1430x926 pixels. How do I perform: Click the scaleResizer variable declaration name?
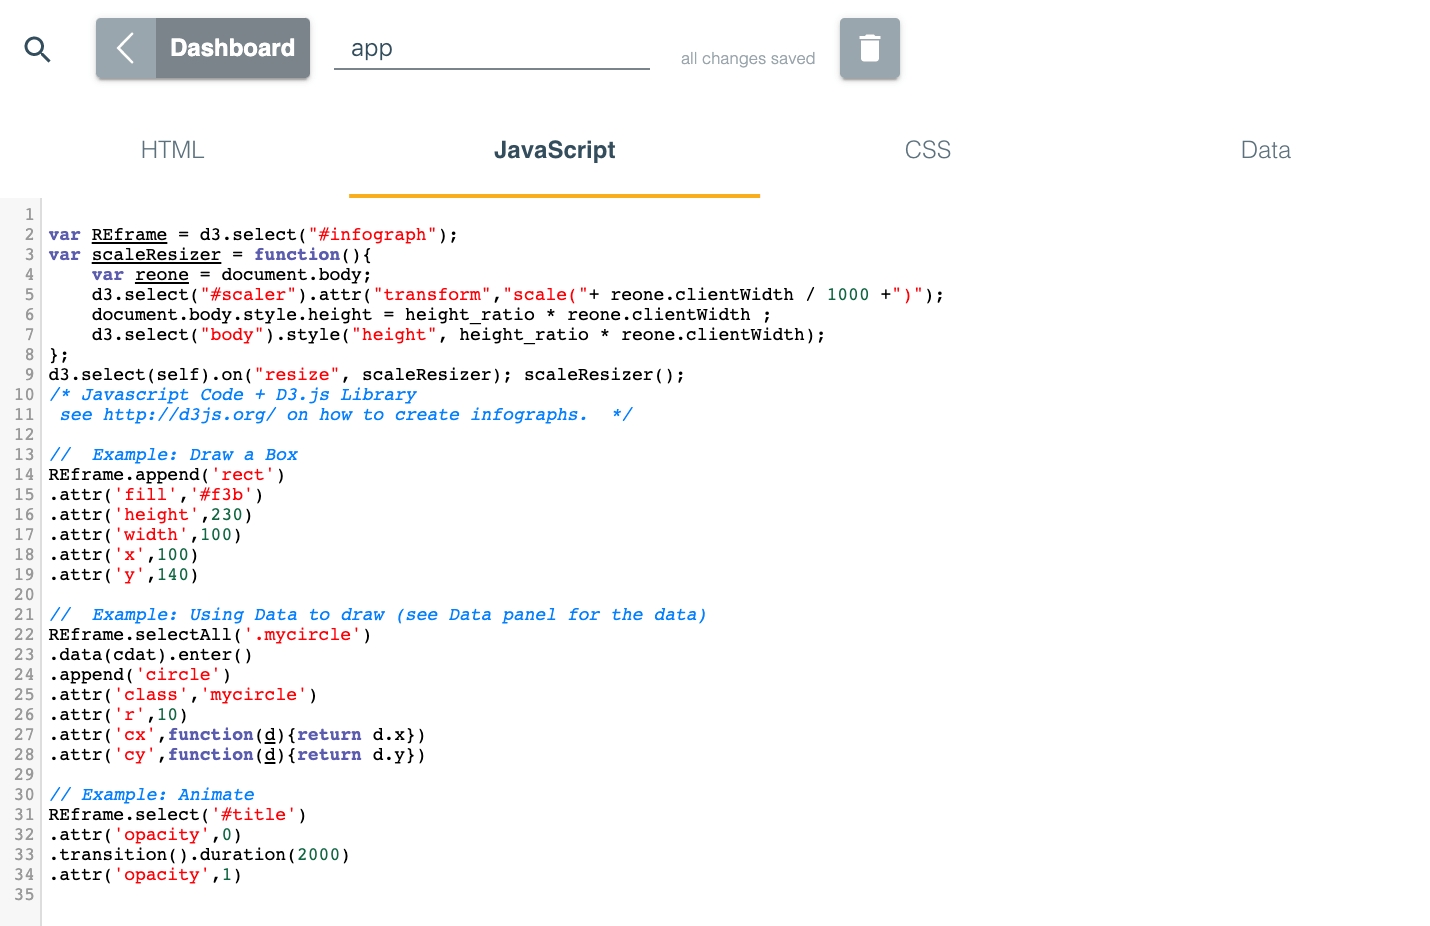click(156, 255)
